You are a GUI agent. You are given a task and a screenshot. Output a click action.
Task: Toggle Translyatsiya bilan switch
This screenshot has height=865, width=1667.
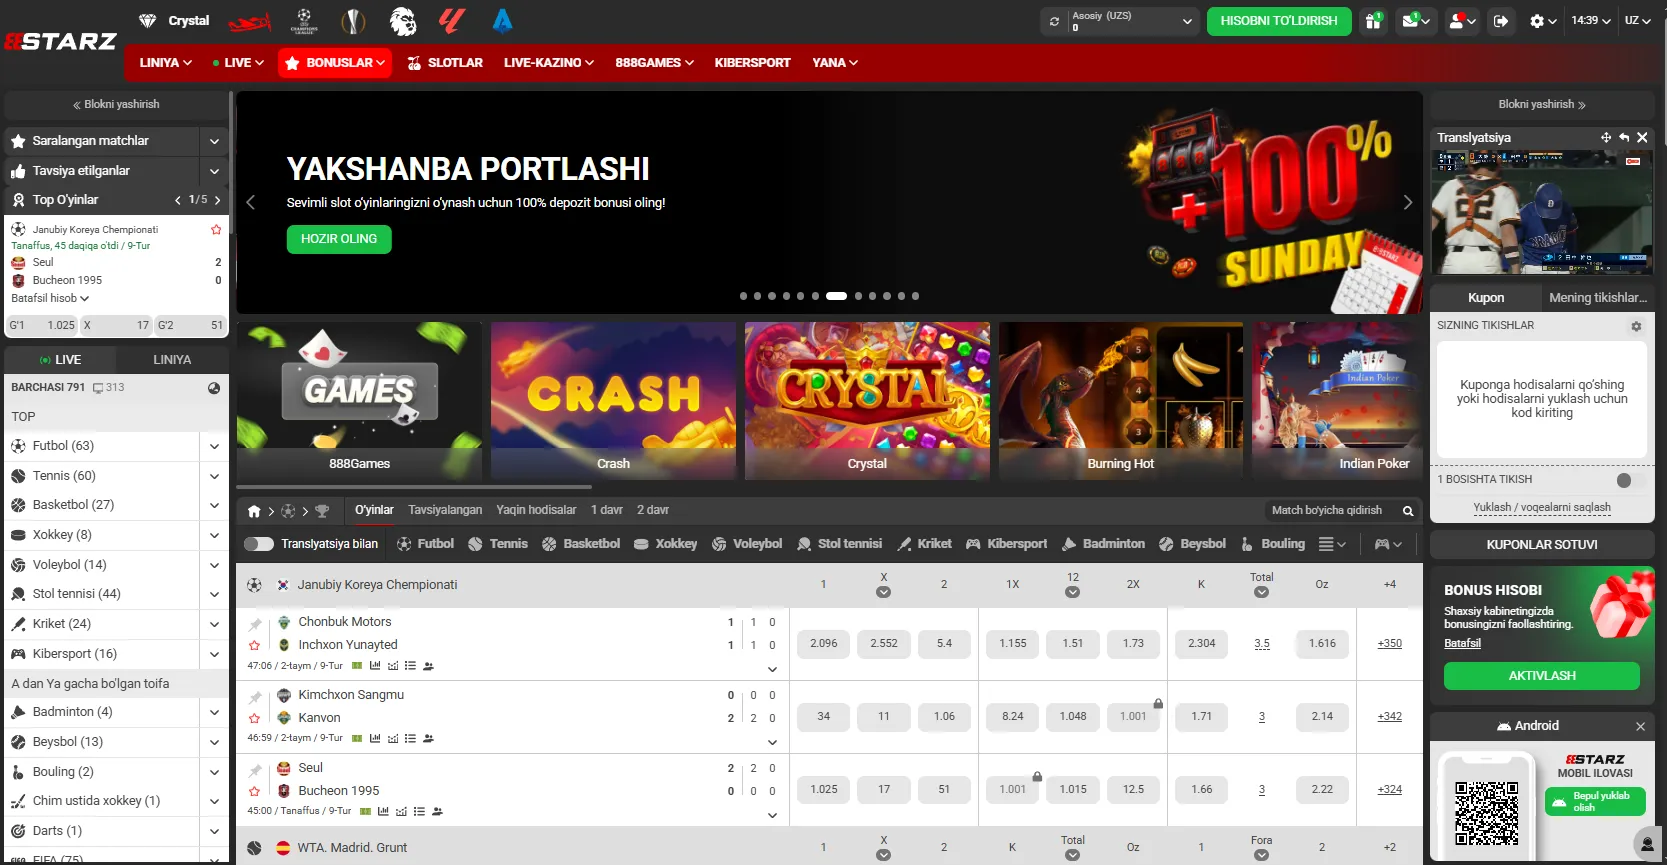(x=259, y=544)
